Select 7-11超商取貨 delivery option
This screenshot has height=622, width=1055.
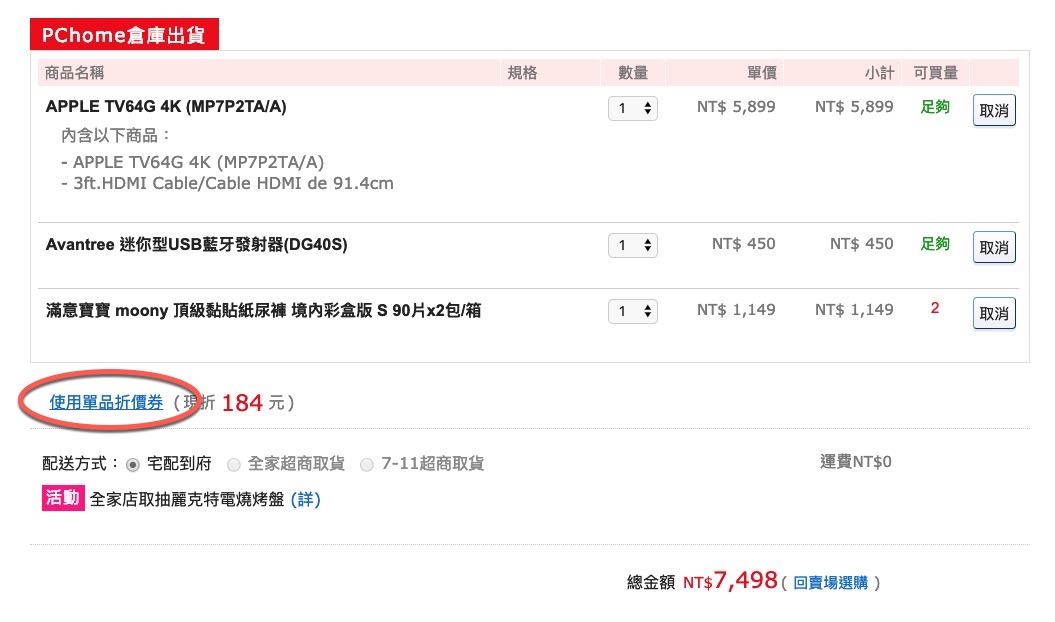(367, 464)
